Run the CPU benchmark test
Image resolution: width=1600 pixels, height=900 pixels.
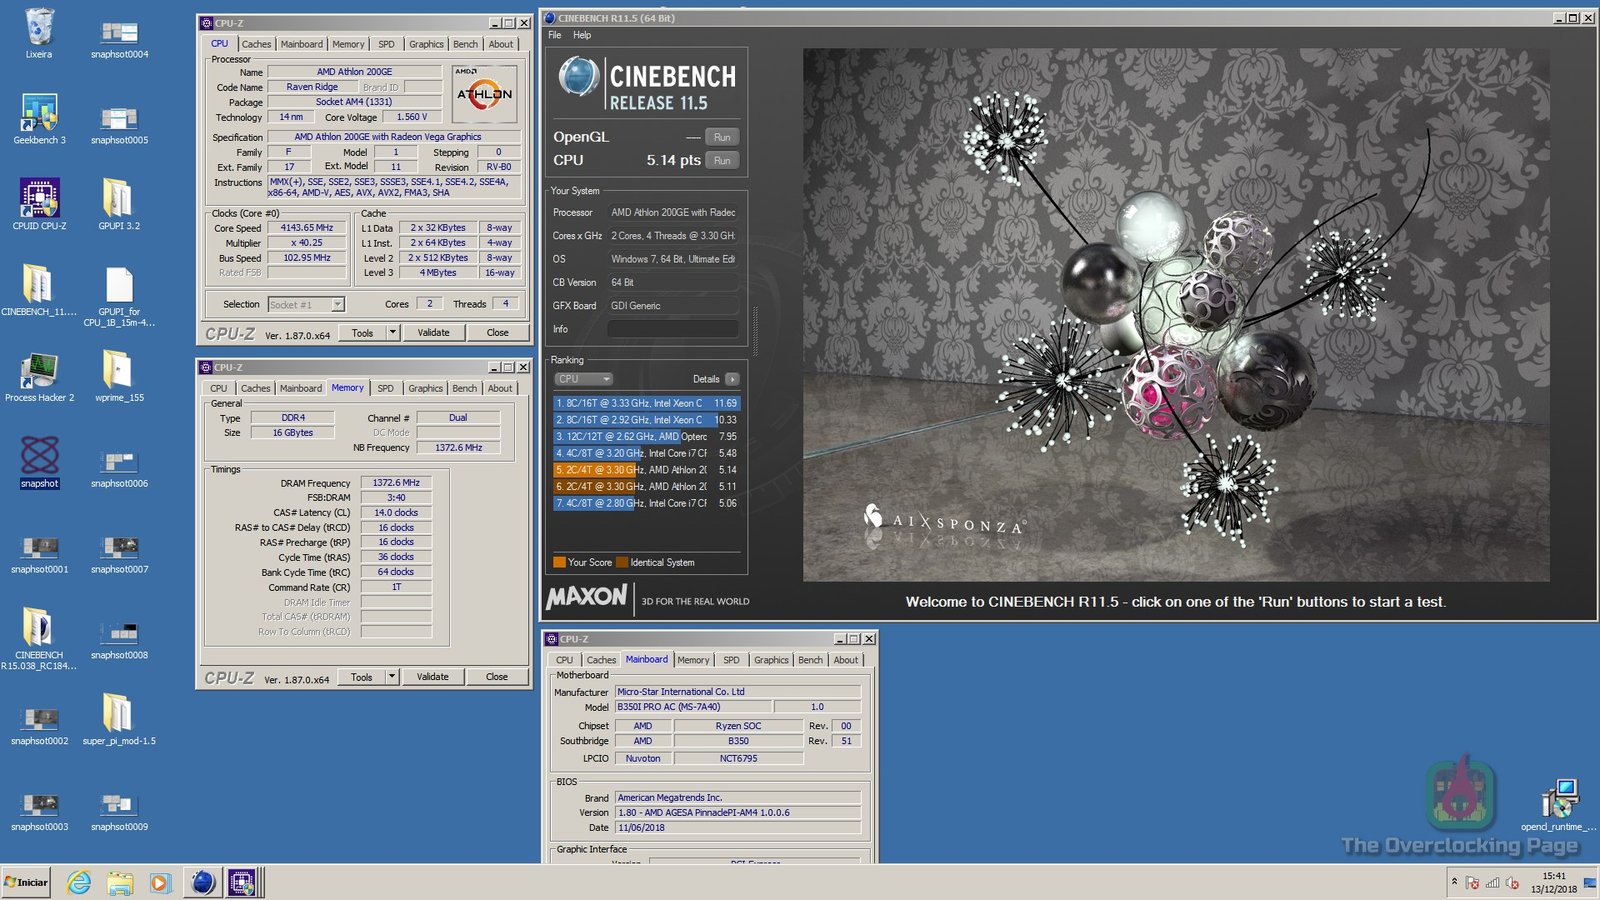pyautogui.click(x=722, y=160)
